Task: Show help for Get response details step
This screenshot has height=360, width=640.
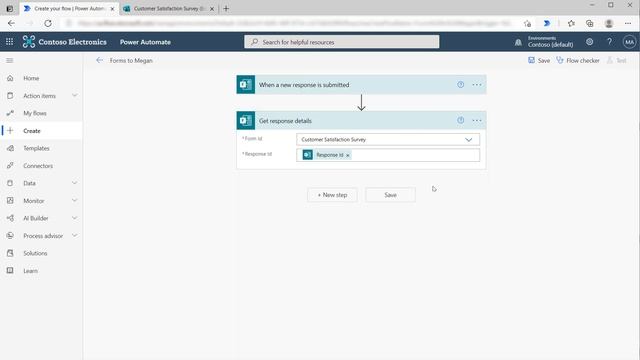Action: (460, 120)
